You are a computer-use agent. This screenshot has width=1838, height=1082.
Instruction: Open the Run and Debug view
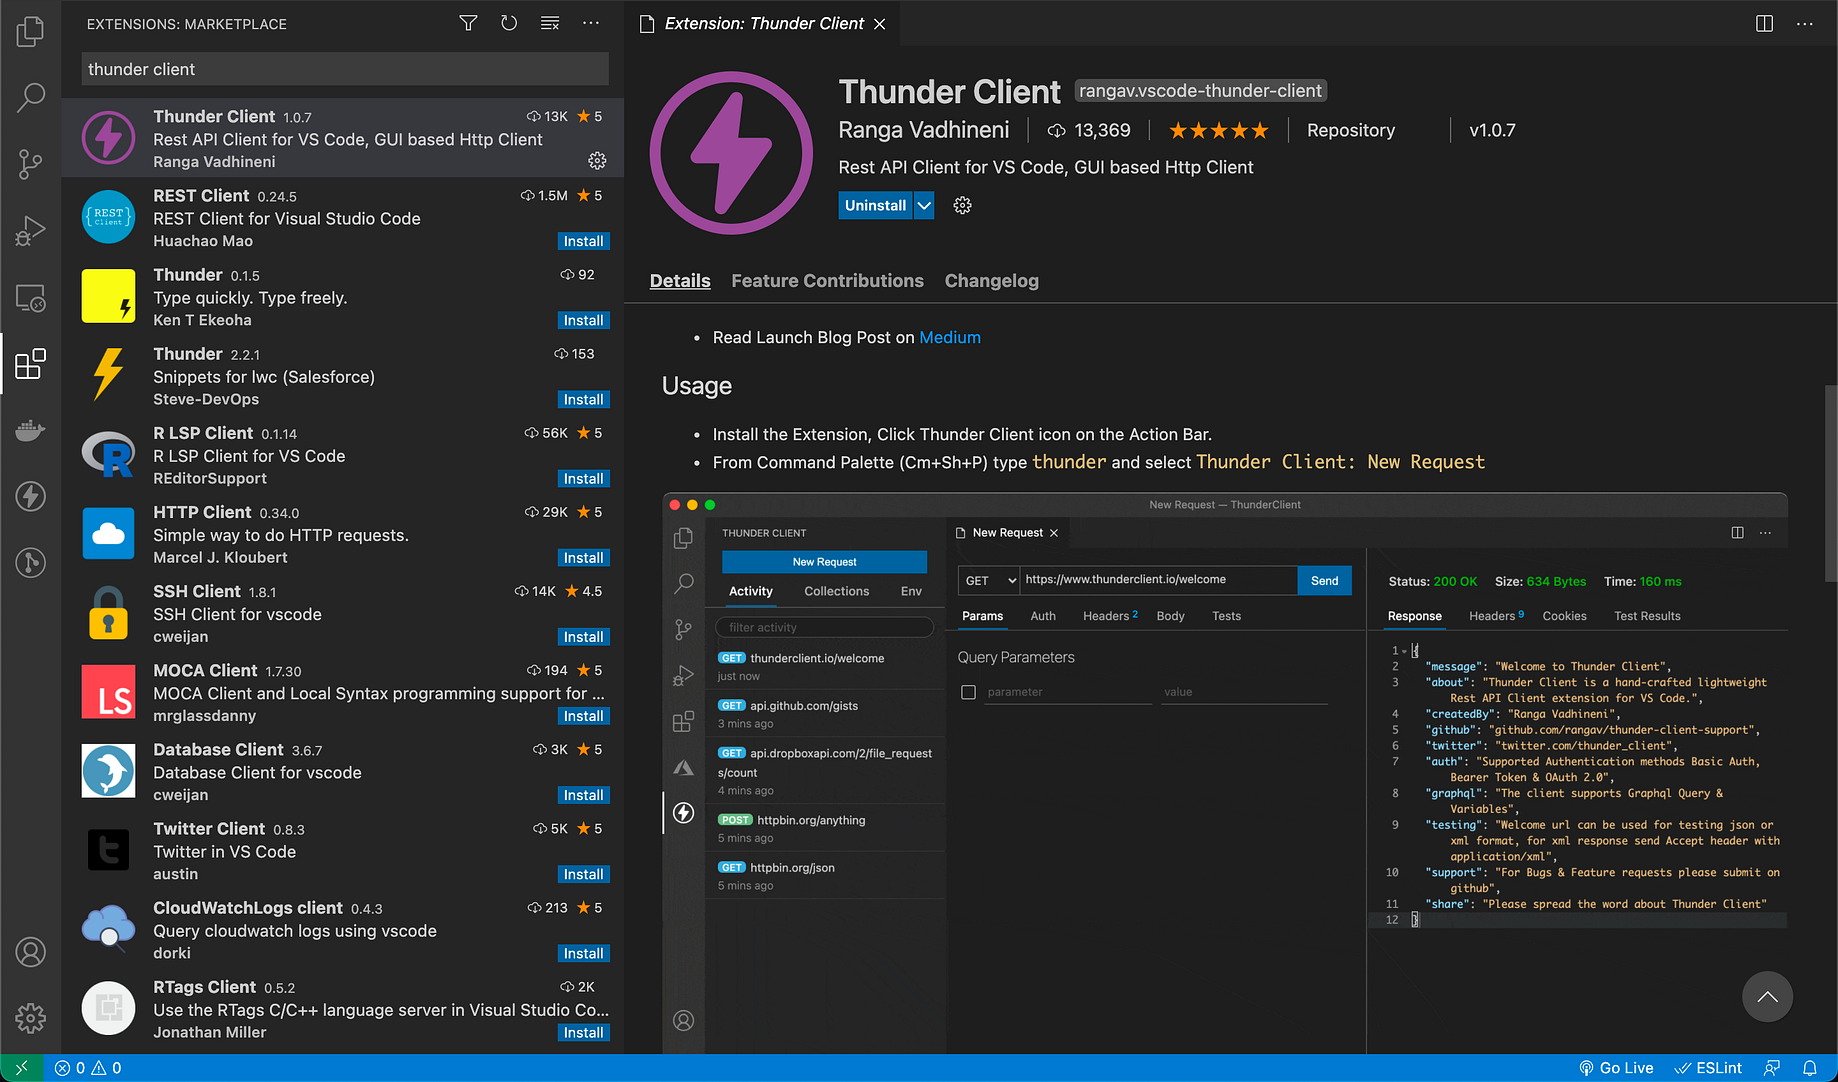[x=30, y=230]
